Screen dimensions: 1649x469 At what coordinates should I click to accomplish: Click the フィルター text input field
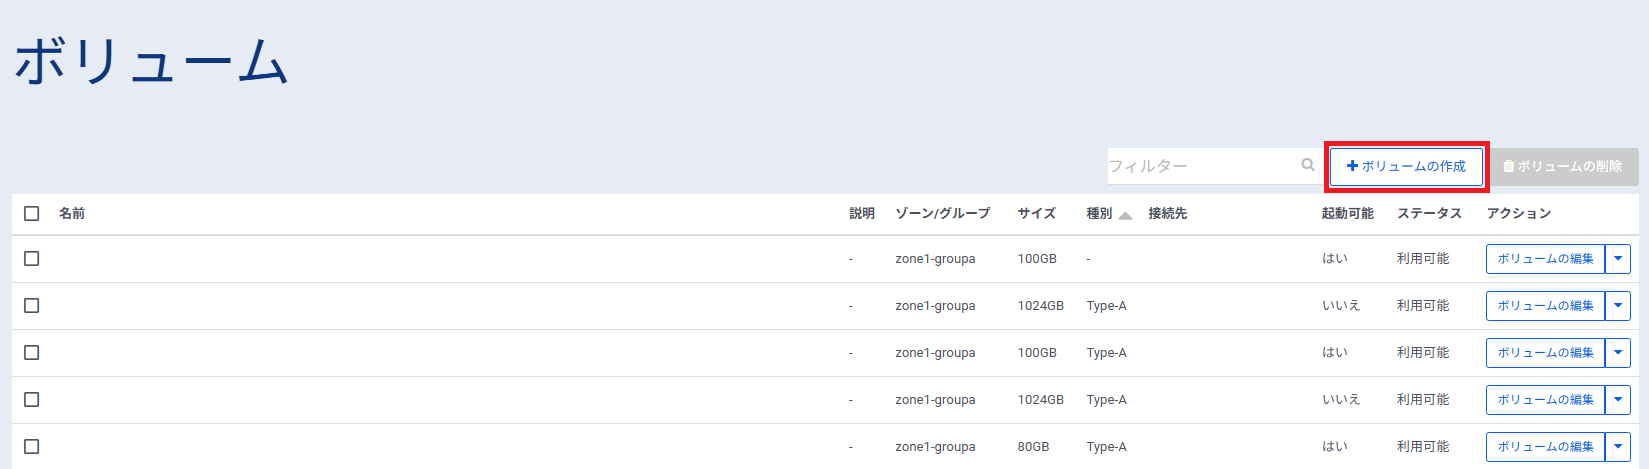(1202, 166)
